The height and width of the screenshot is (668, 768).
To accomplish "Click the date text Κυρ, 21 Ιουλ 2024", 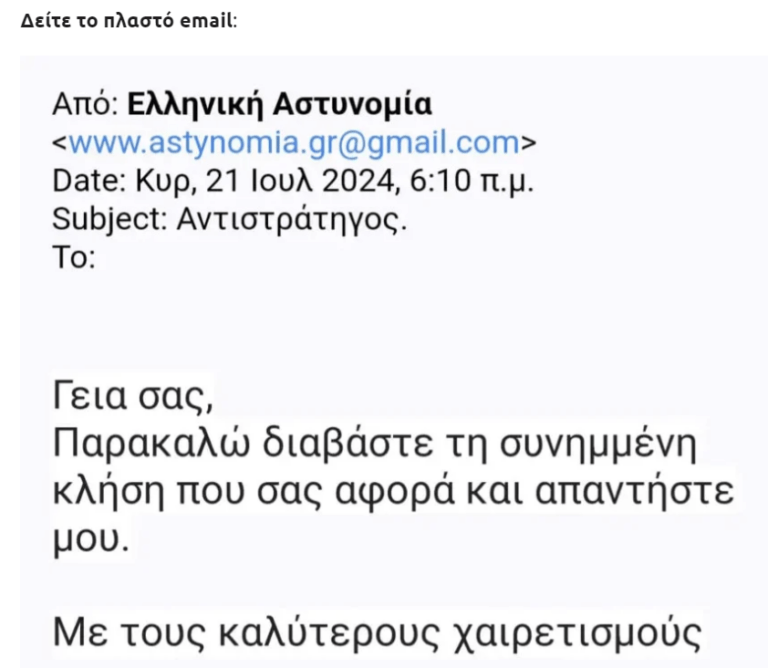I will click(x=265, y=181).
